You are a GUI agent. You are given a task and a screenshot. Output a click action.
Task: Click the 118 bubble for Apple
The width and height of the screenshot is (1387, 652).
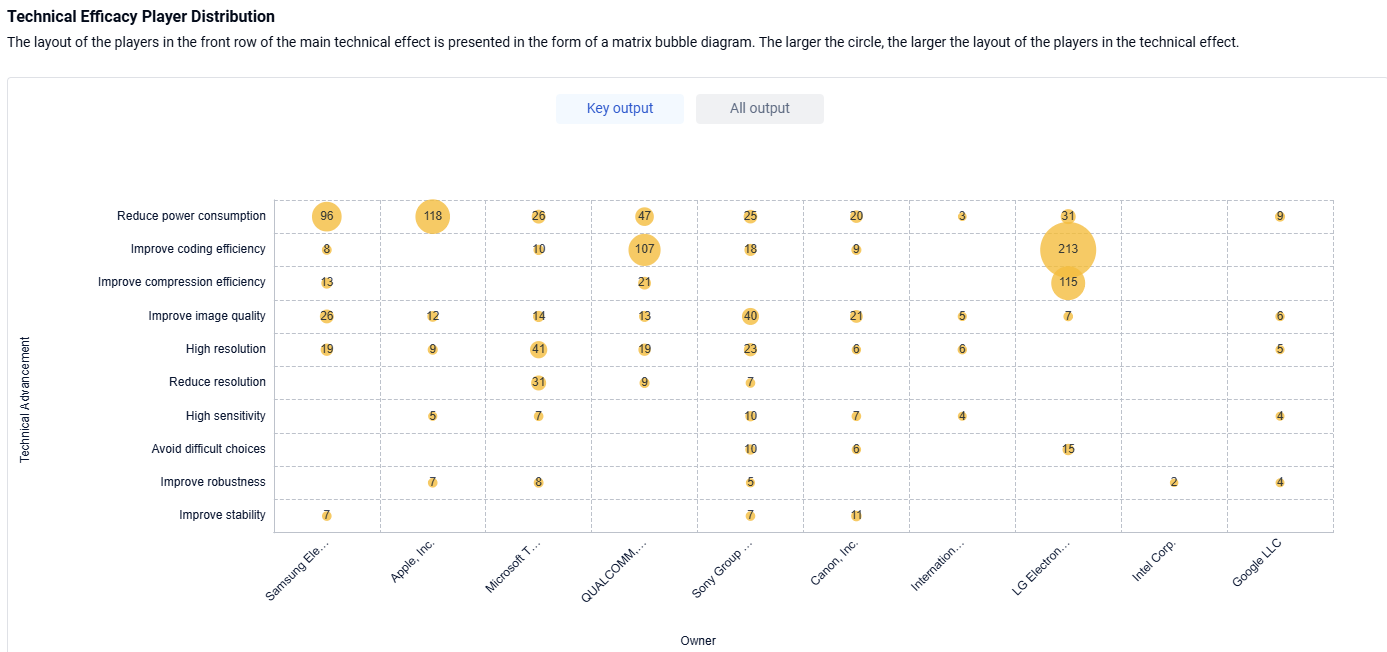point(433,216)
